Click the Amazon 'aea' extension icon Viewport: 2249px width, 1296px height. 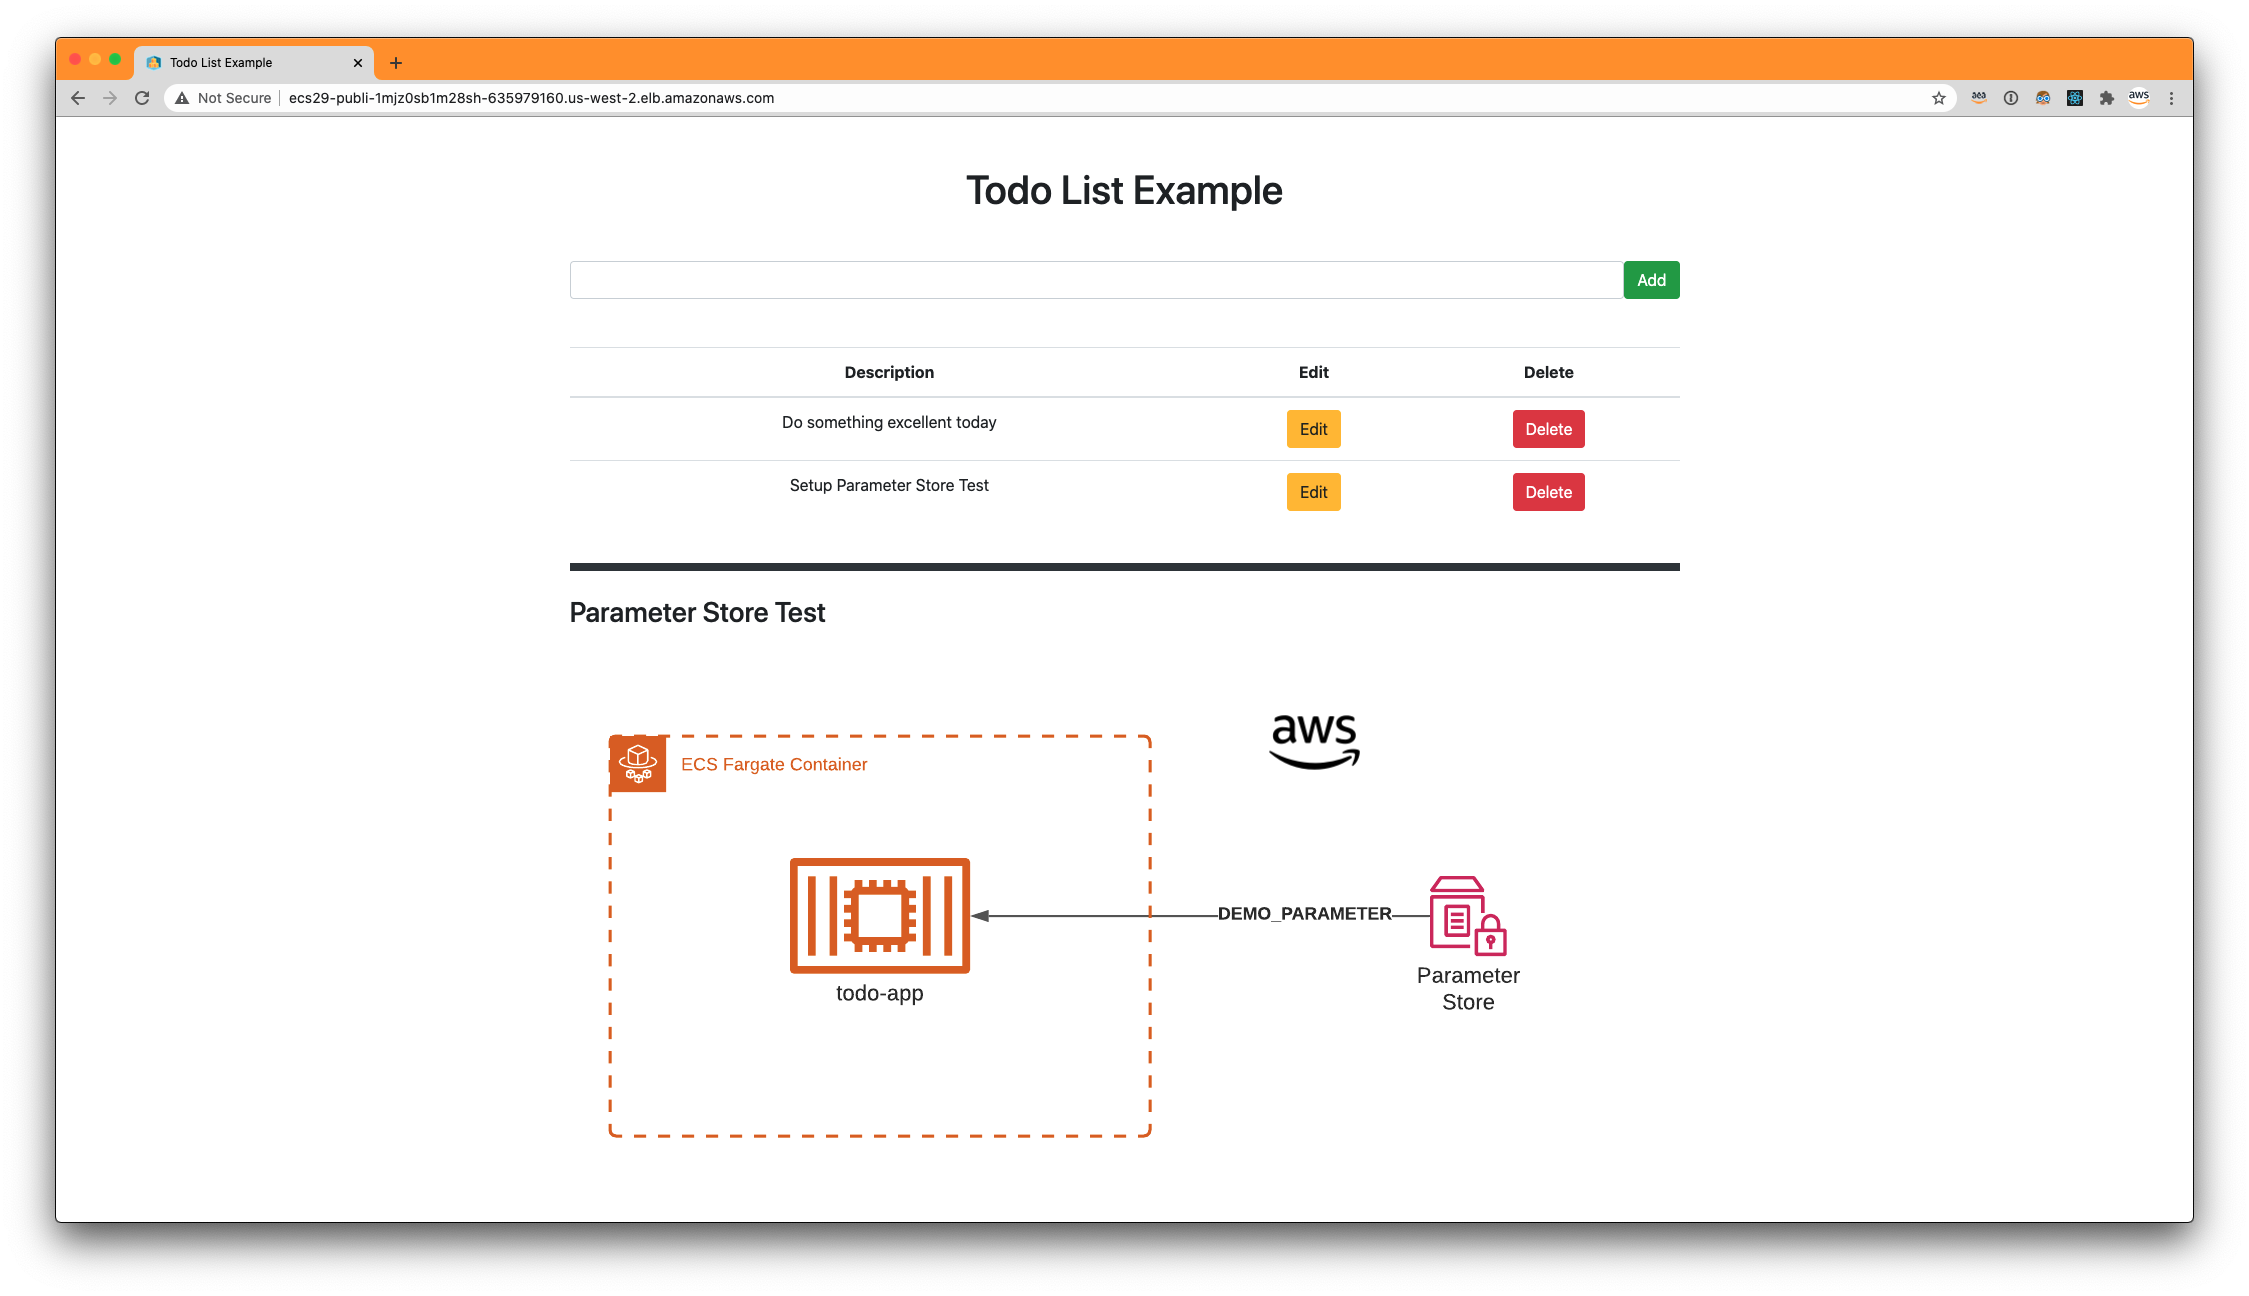coord(1978,98)
